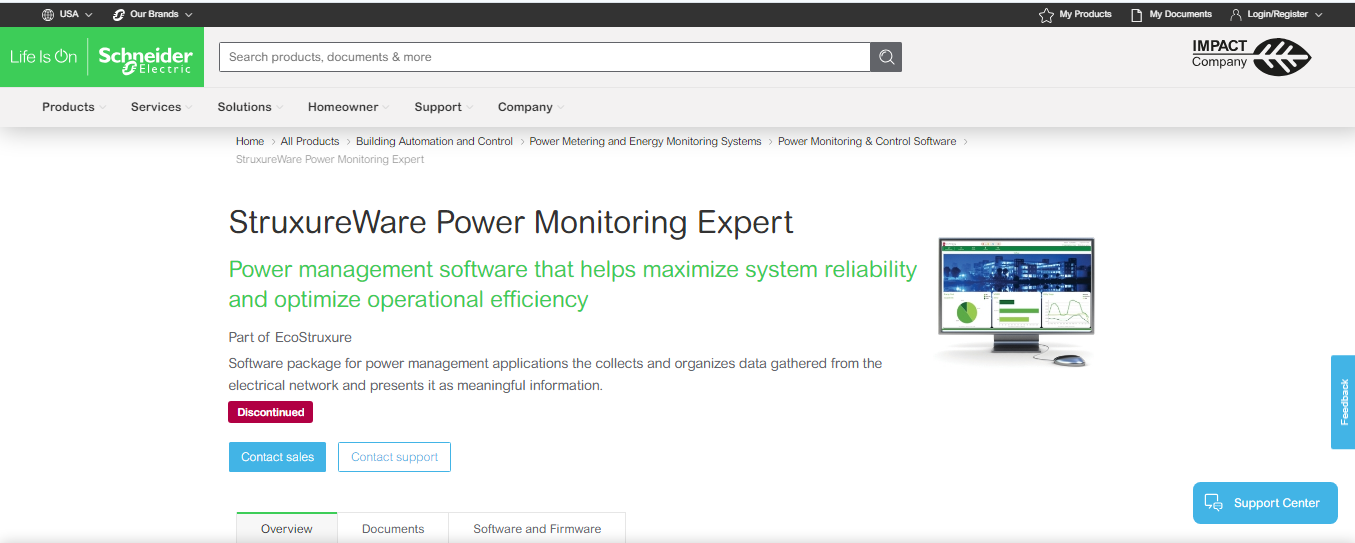Go to Building Automation and Control breadcrumb

434,141
